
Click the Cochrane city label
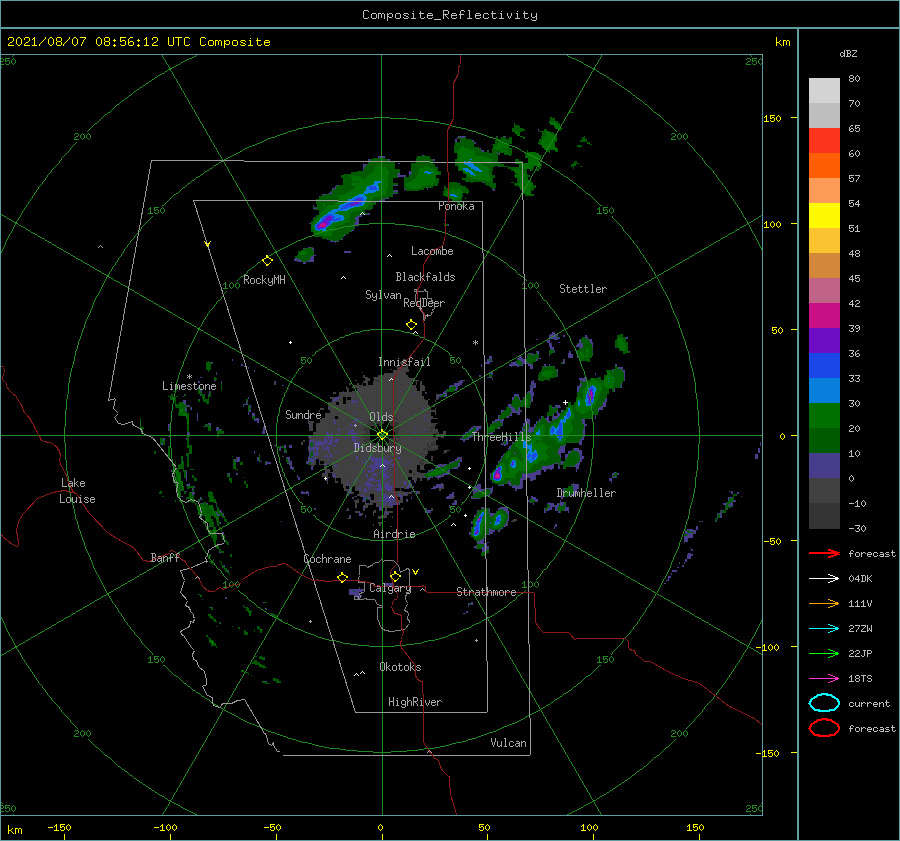click(327, 559)
